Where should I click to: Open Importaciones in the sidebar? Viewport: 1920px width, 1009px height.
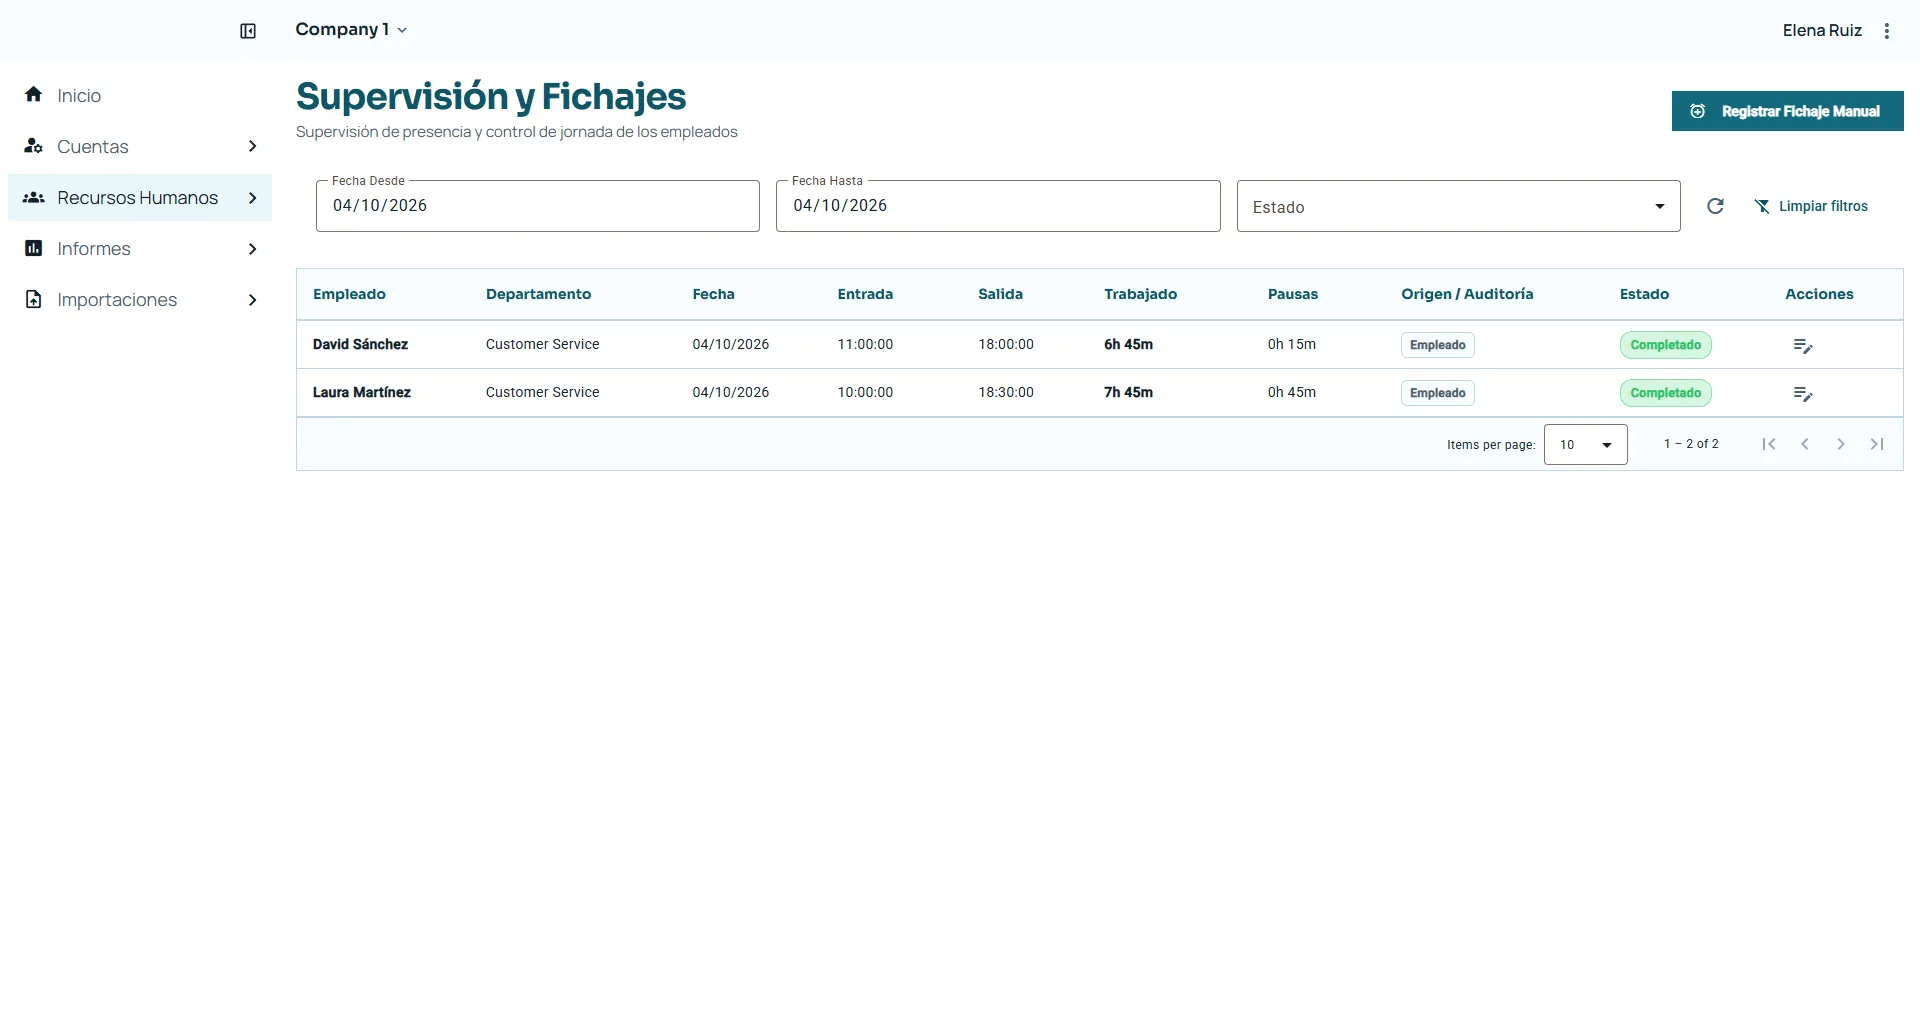click(140, 300)
